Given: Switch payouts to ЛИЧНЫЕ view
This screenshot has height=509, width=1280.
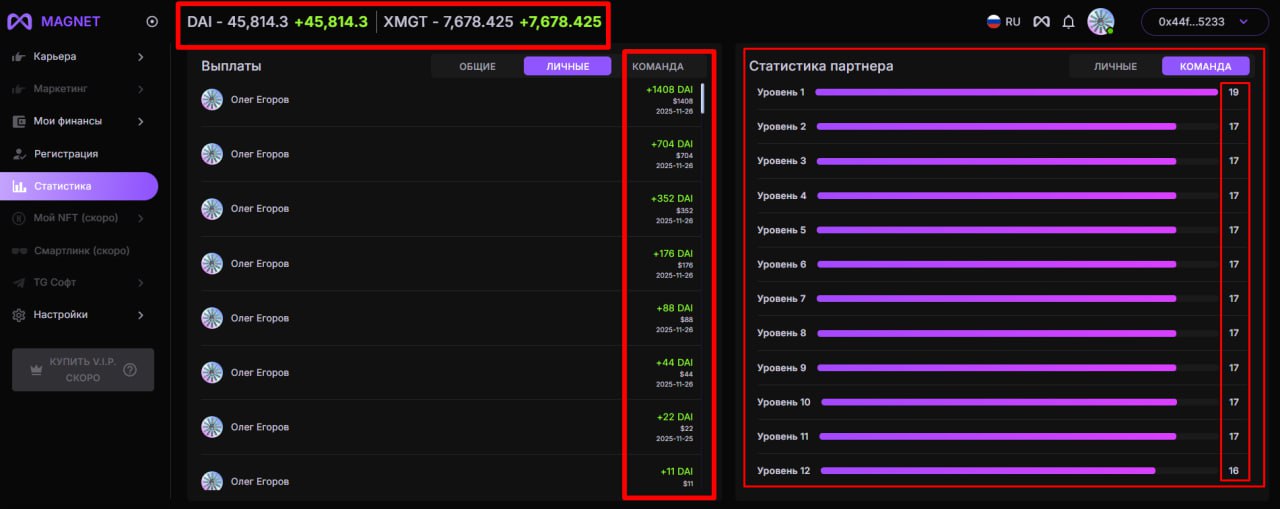Looking at the screenshot, I should point(567,66).
